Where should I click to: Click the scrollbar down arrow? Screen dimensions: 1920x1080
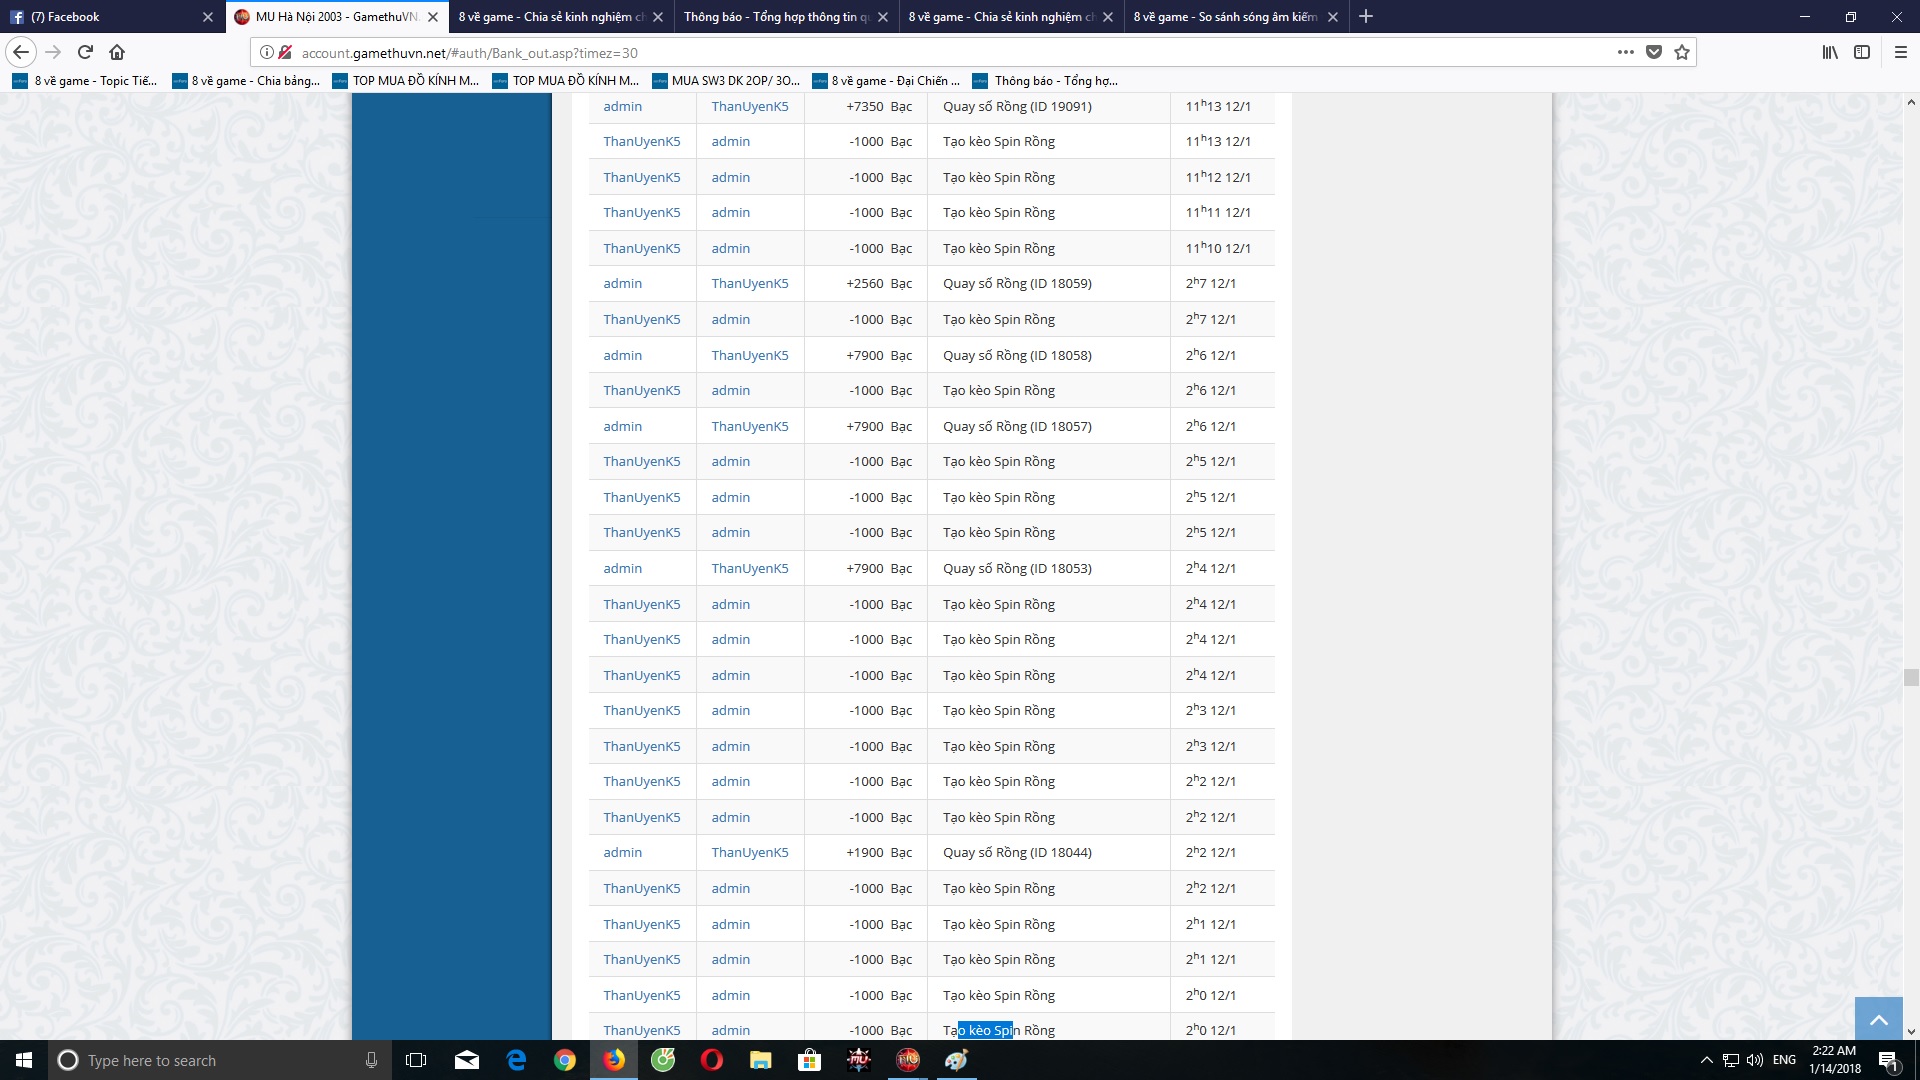click(x=1911, y=1032)
